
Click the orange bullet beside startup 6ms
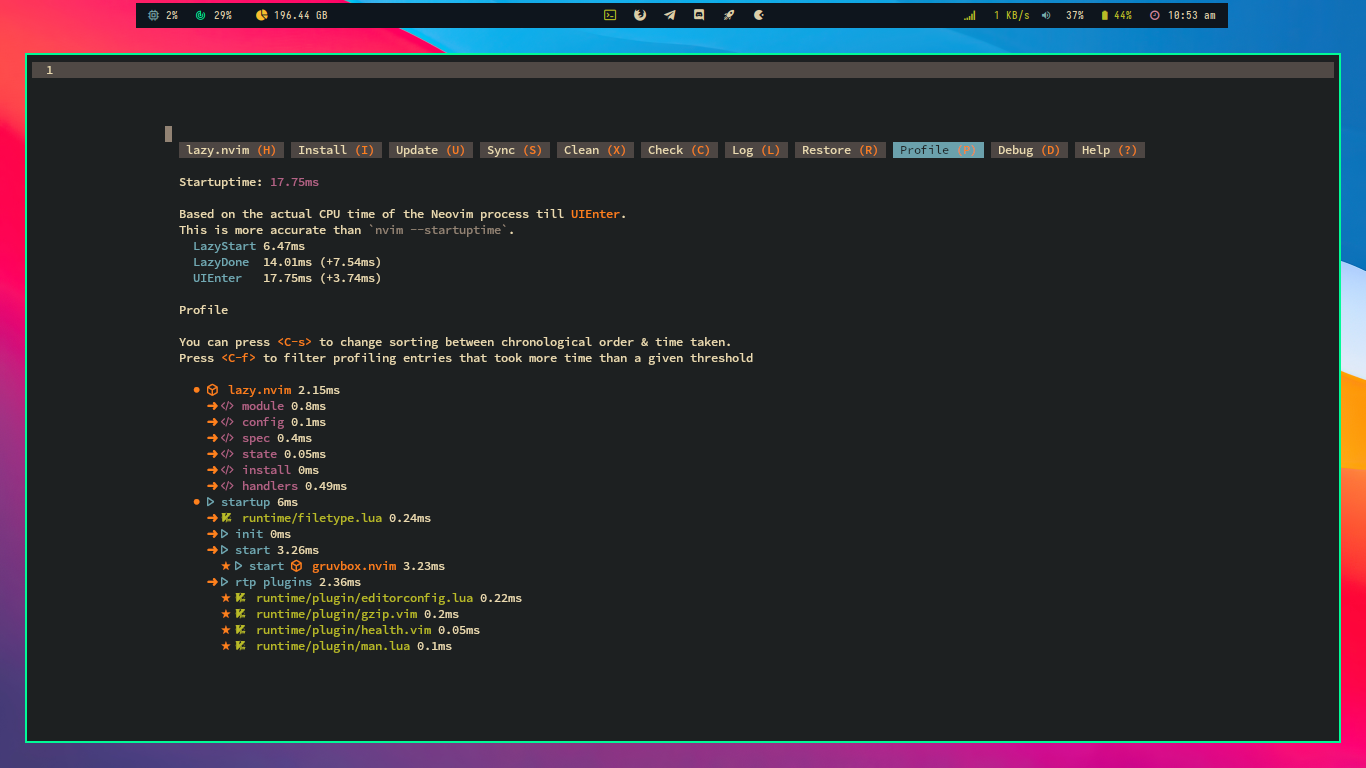197,502
